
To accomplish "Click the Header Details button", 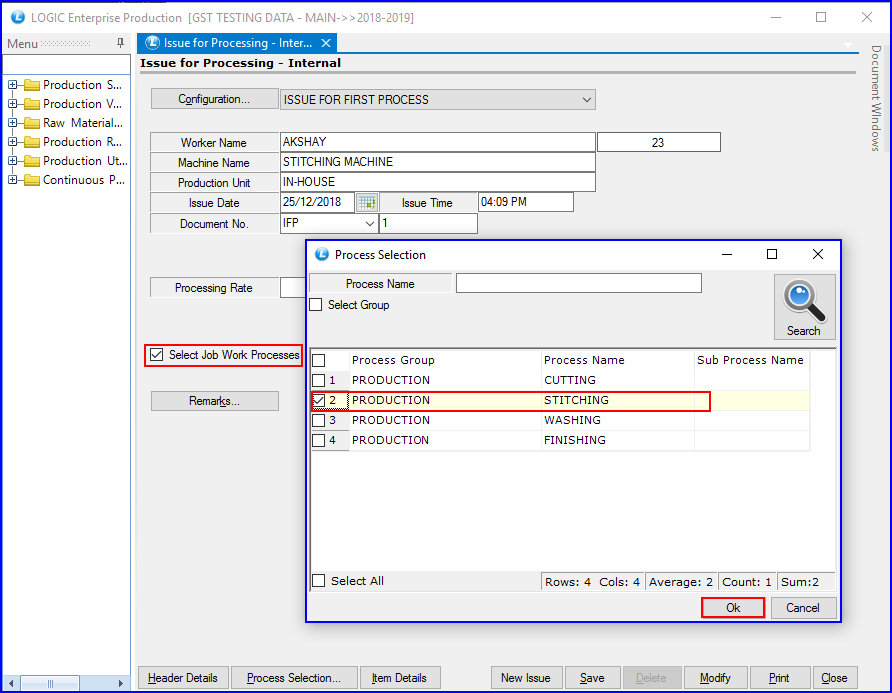I will [183, 678].
